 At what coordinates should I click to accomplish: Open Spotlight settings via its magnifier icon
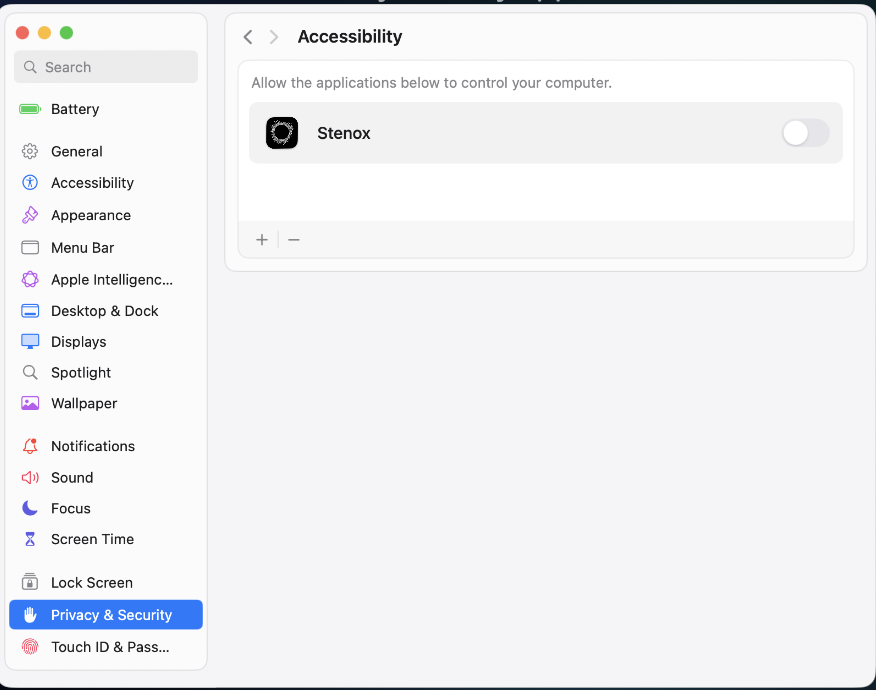point(30,372)
